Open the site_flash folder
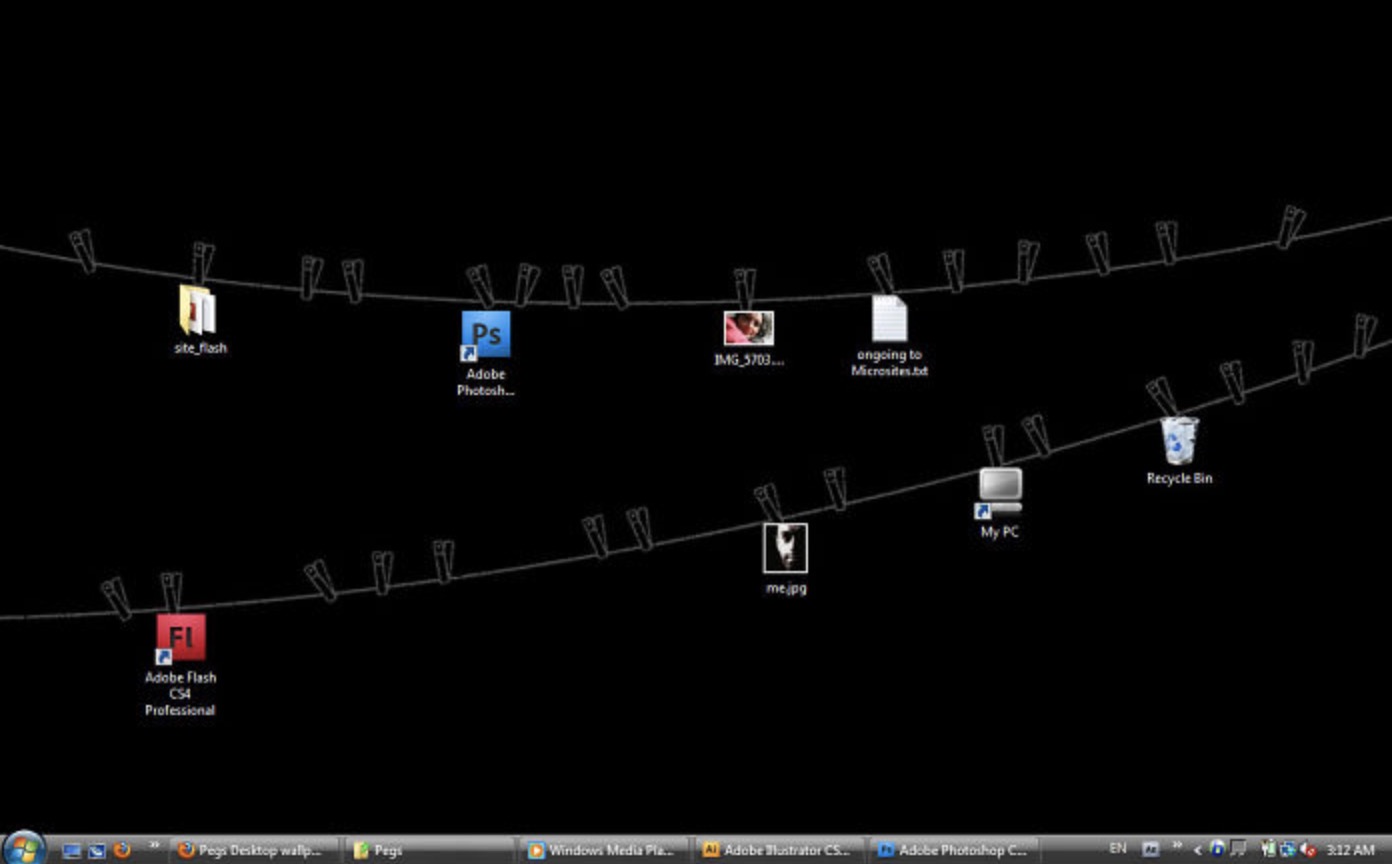 point(196,310)
